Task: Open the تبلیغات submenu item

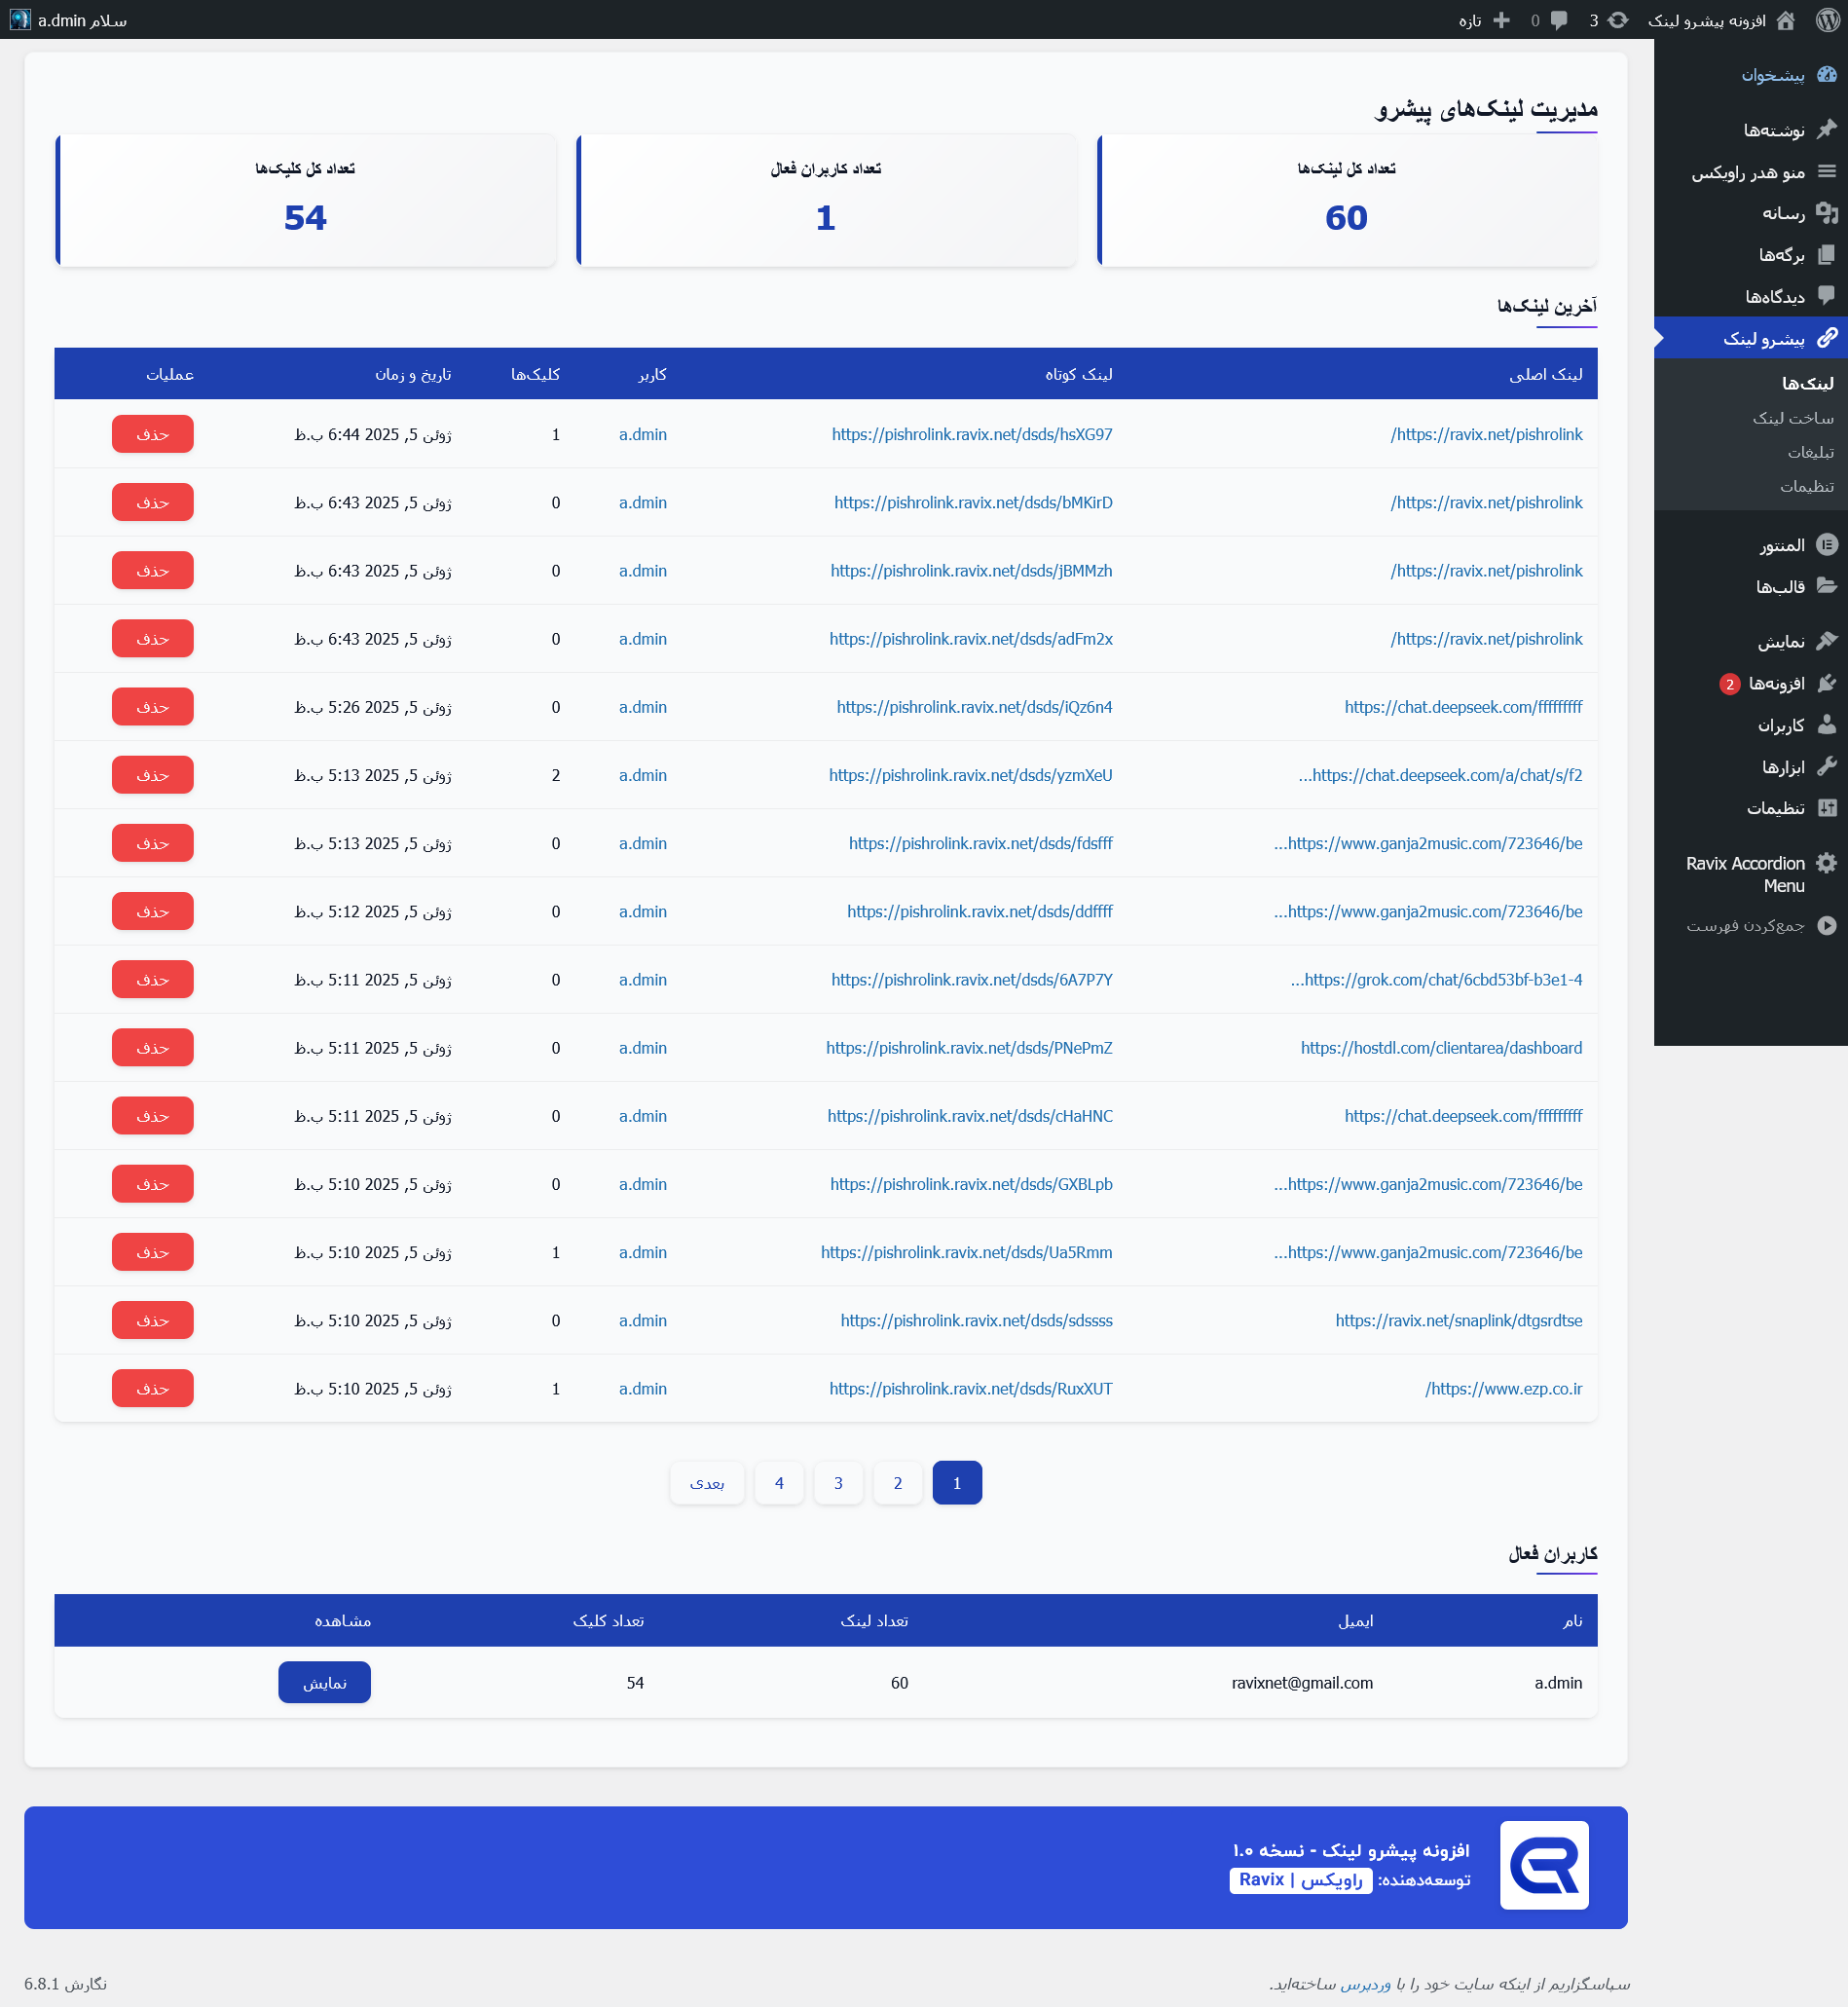Action: pyautogui.click(x=1810, y=452)
